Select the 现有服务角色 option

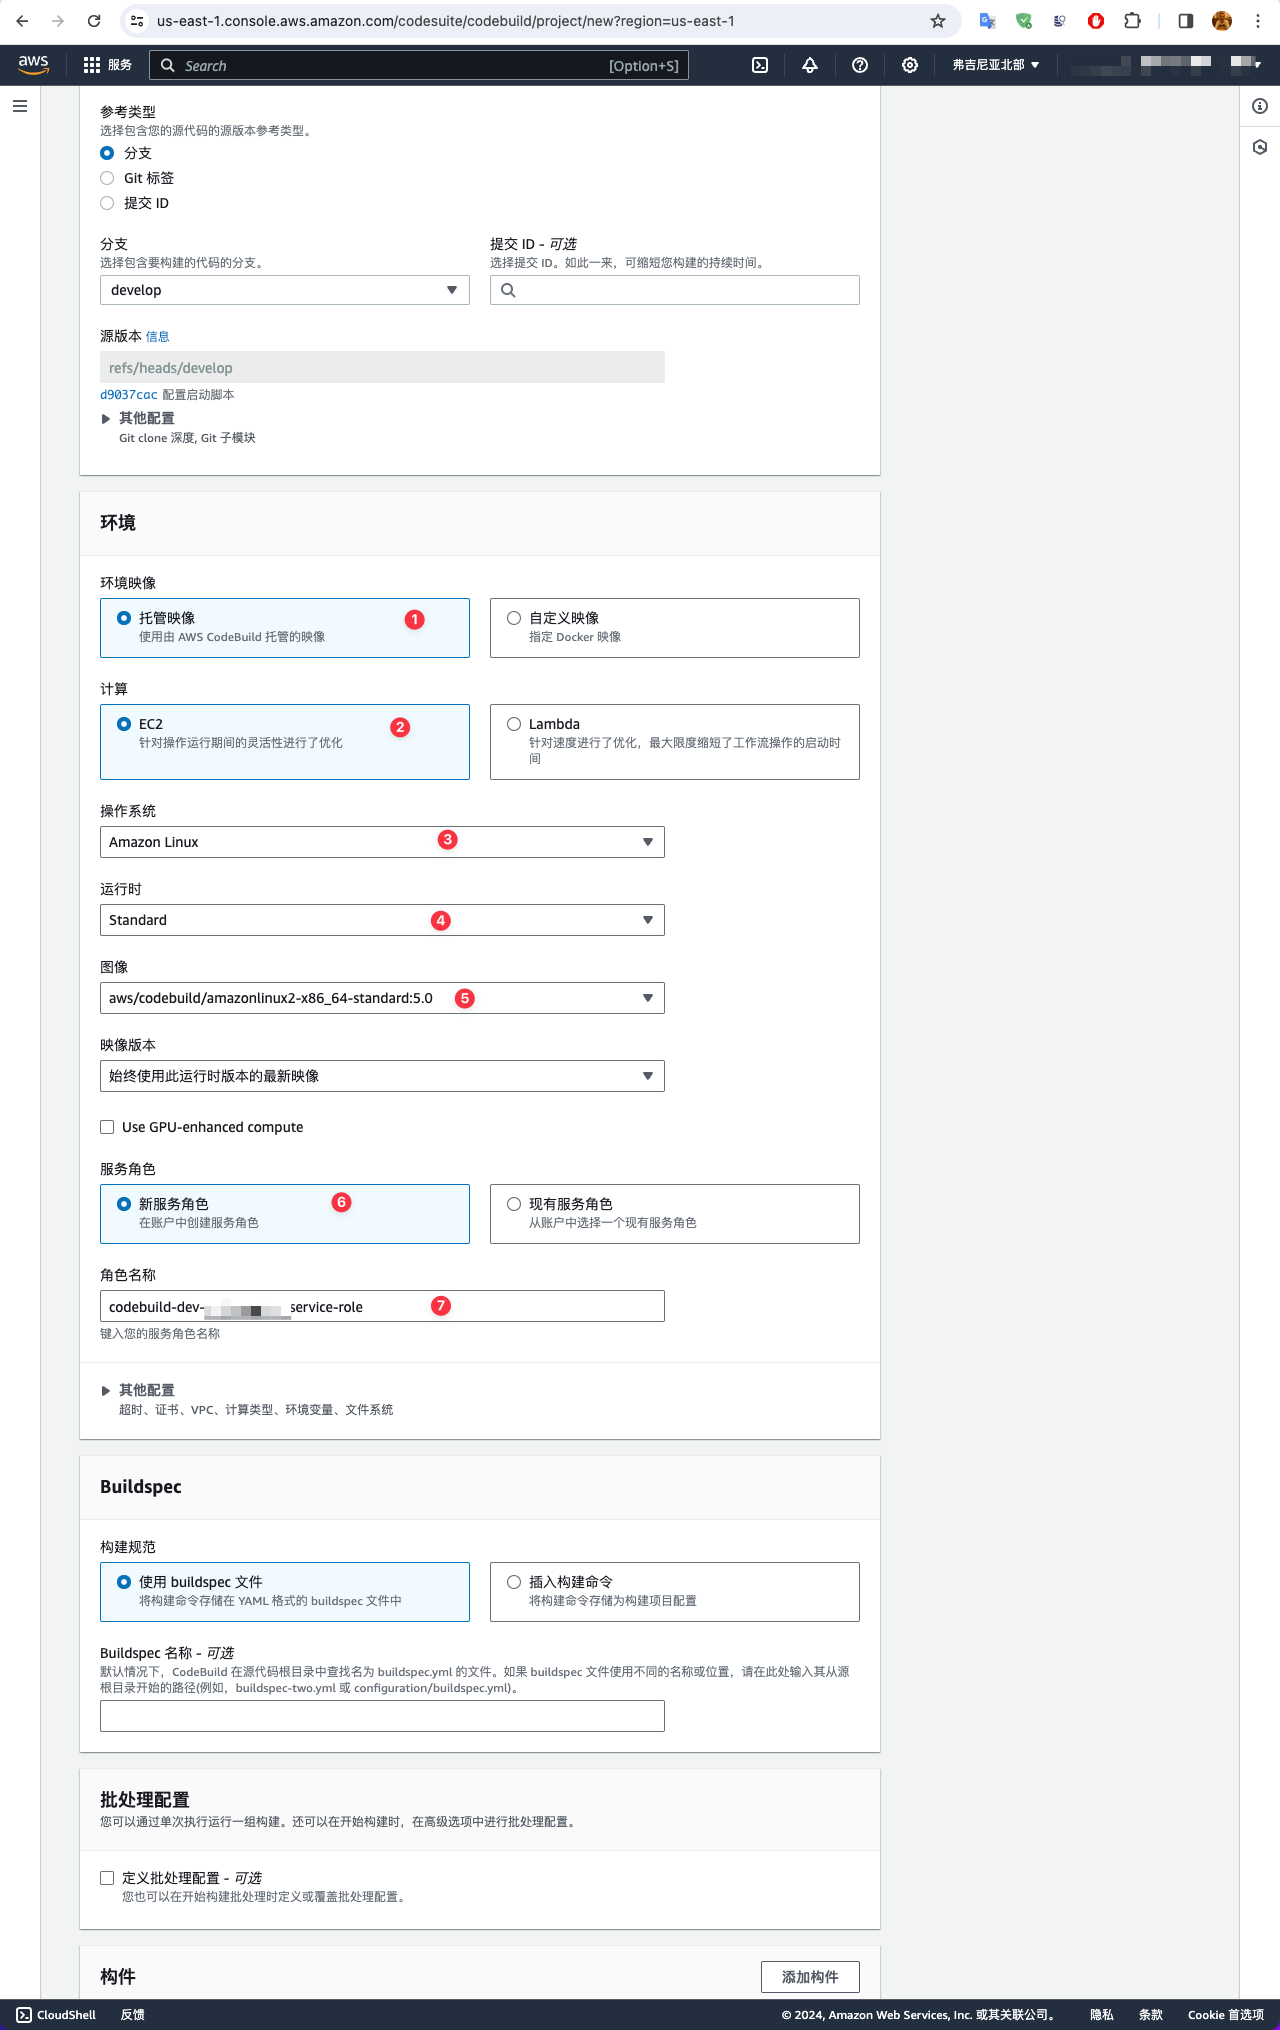pyautogui.click(x=675, y=1214)
